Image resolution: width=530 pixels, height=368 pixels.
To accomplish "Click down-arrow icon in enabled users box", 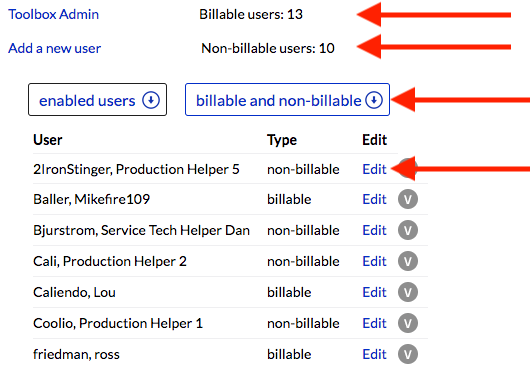I will (151, 100).
